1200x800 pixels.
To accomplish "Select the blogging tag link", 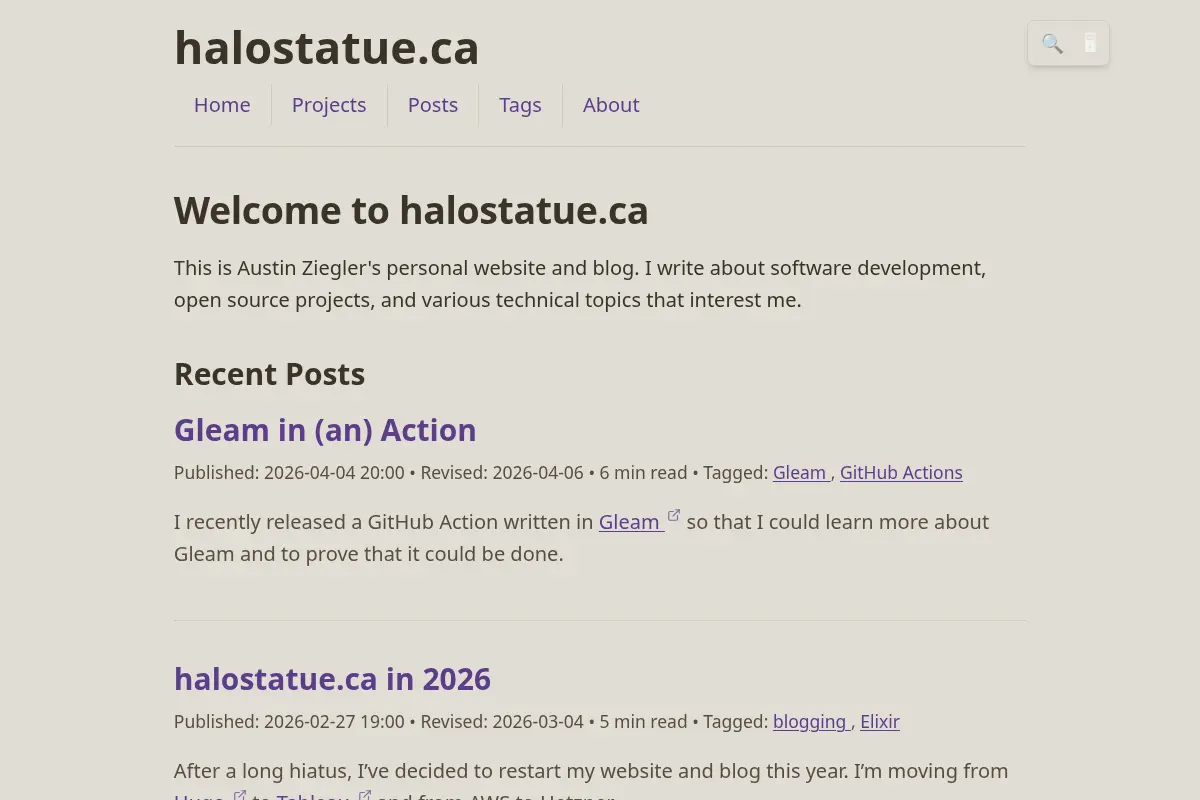I will click(x=811, y=722).
